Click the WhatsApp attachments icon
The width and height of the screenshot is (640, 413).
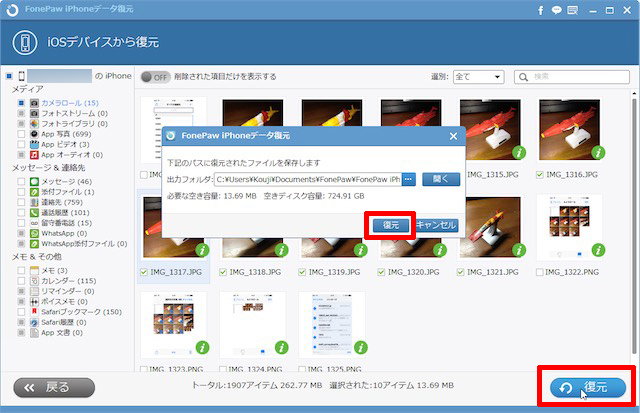34,244
